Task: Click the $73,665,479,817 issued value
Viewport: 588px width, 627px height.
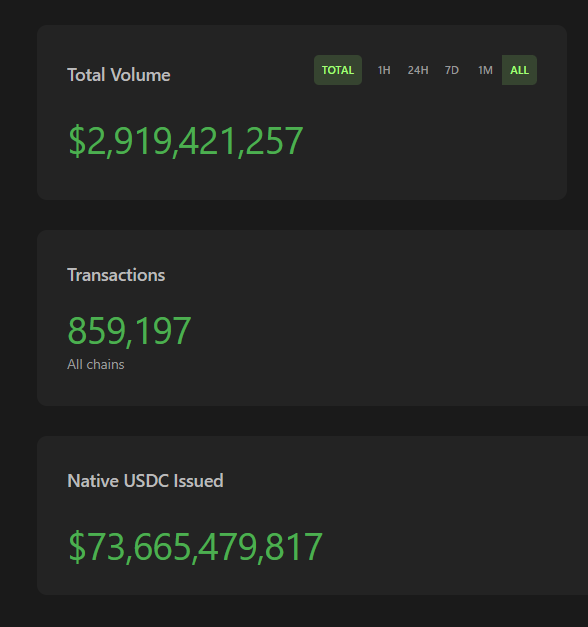Action: [195, 547]
